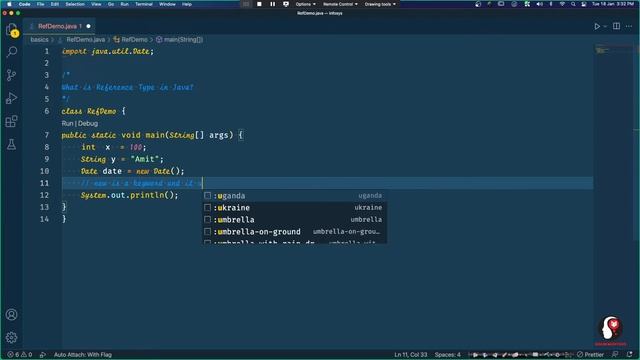
Task: Click Ln 11, Col 33 cursor position
Action: pos(411,355)
